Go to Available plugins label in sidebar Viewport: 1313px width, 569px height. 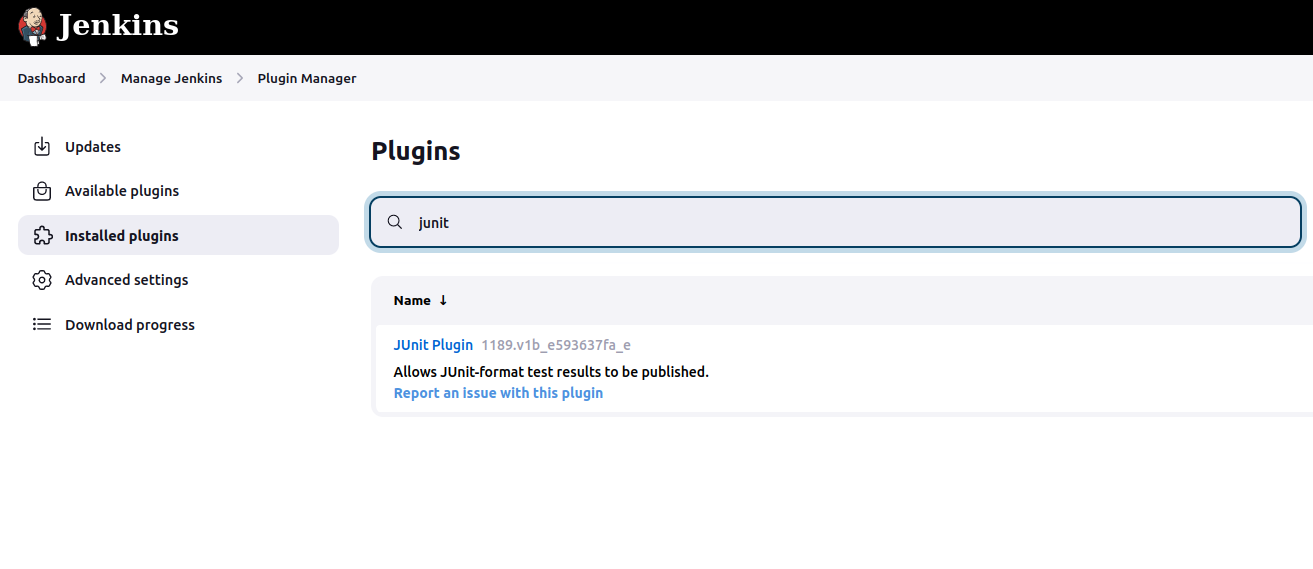point(122,191)
